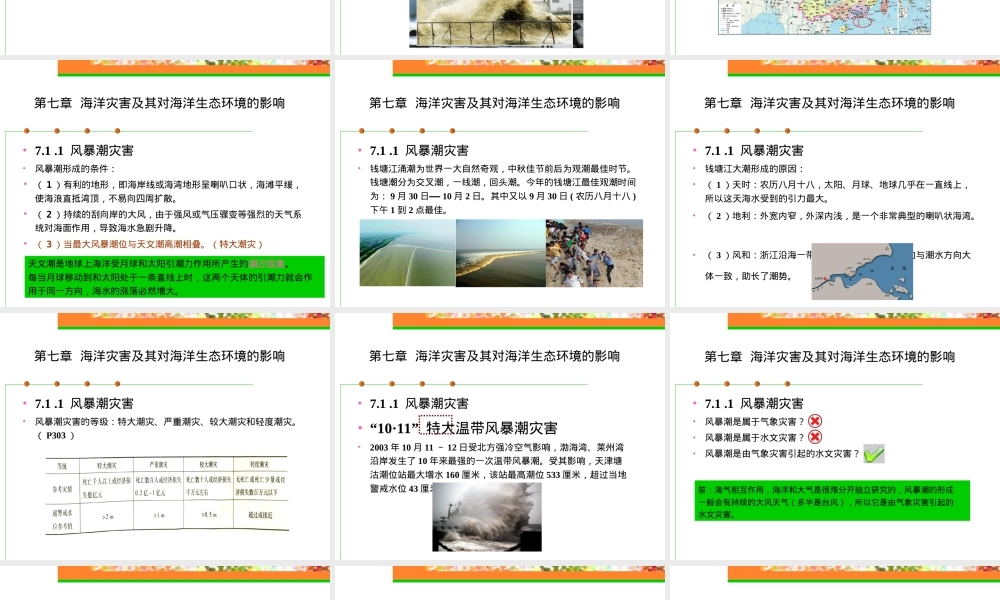1000x600 pixels.
Task: Click bullet （1）有利的地形
Action: point(168,191)
